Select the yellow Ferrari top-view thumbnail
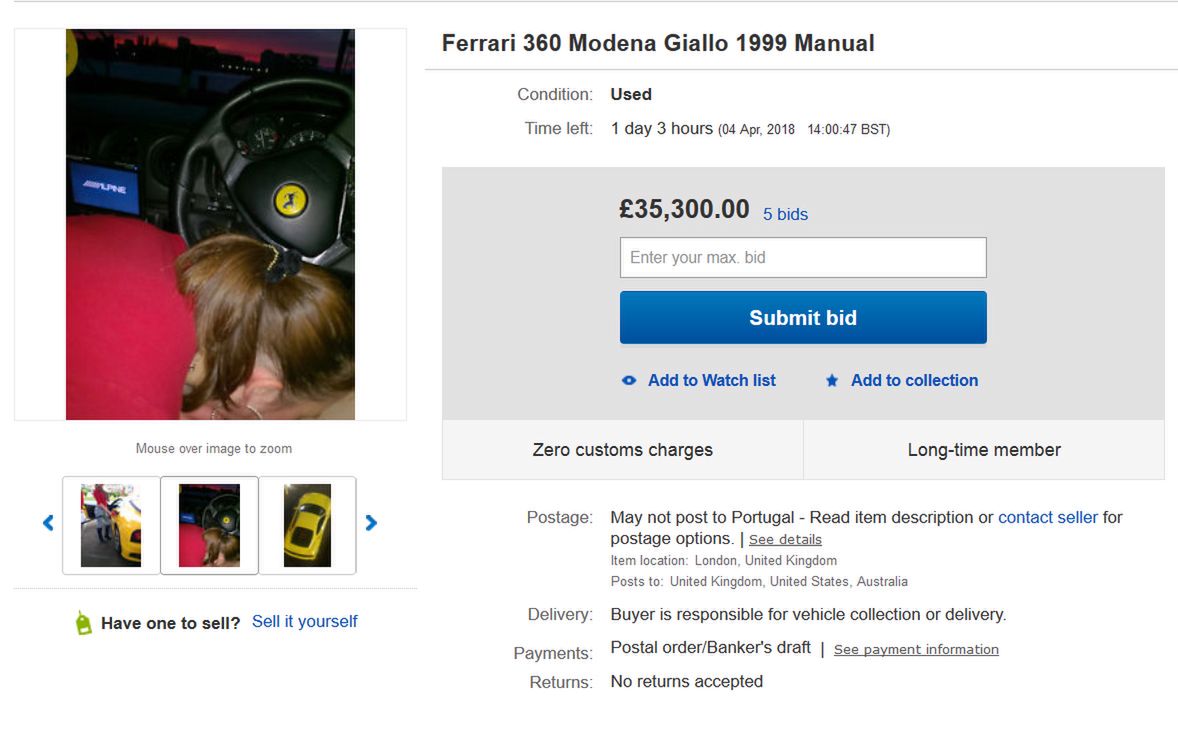Viewport: 1178px width, 735px height. (x=307, y=525)
